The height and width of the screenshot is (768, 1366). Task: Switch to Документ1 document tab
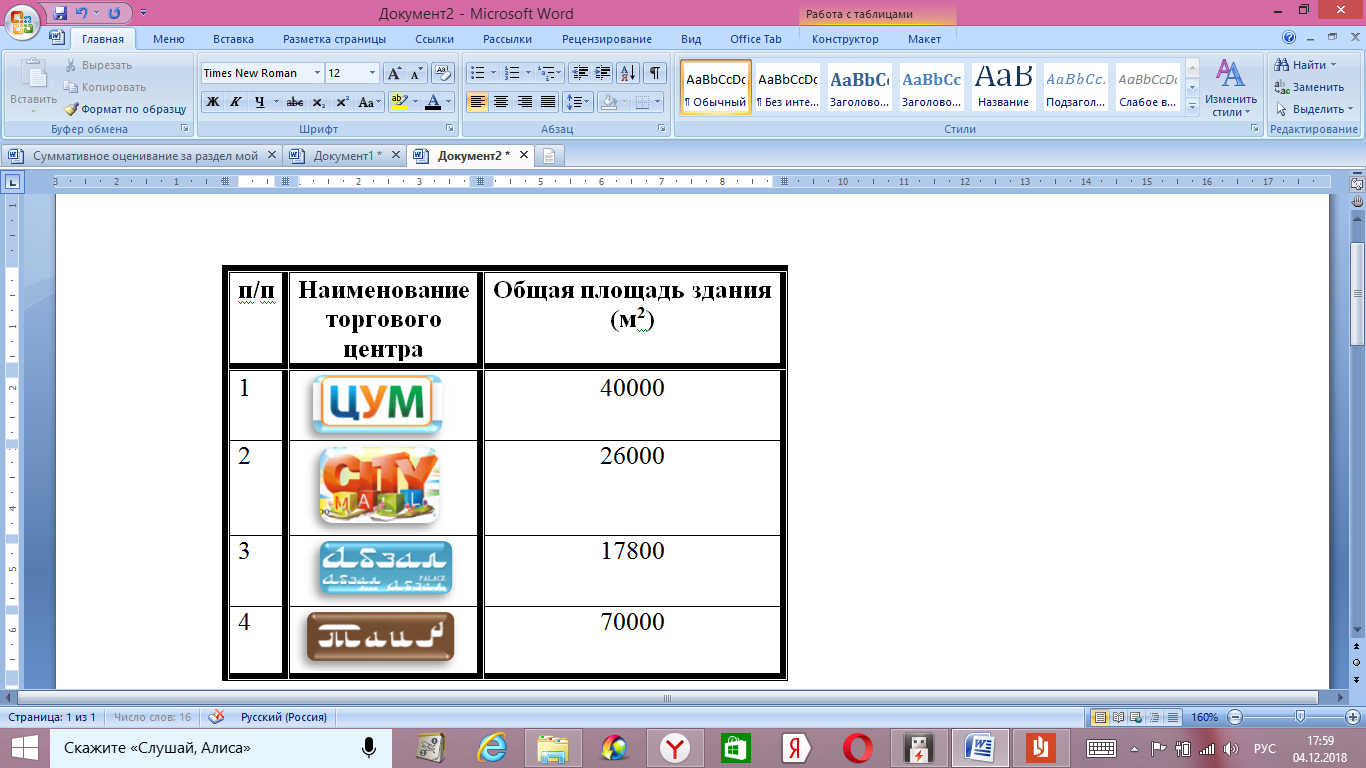tap(345, 156)
